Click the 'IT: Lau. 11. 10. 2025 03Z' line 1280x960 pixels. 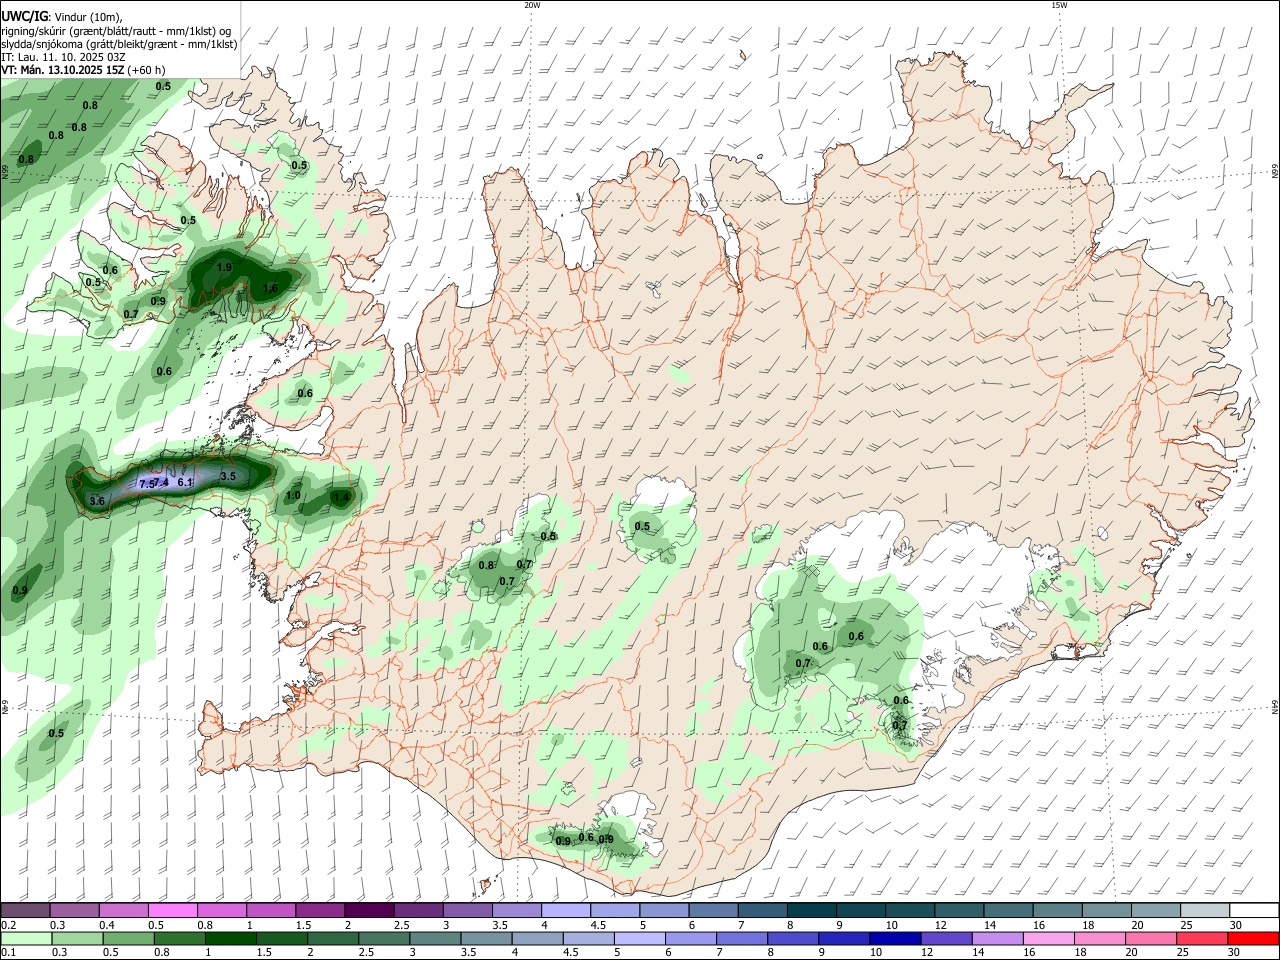[x=63, y=57]
